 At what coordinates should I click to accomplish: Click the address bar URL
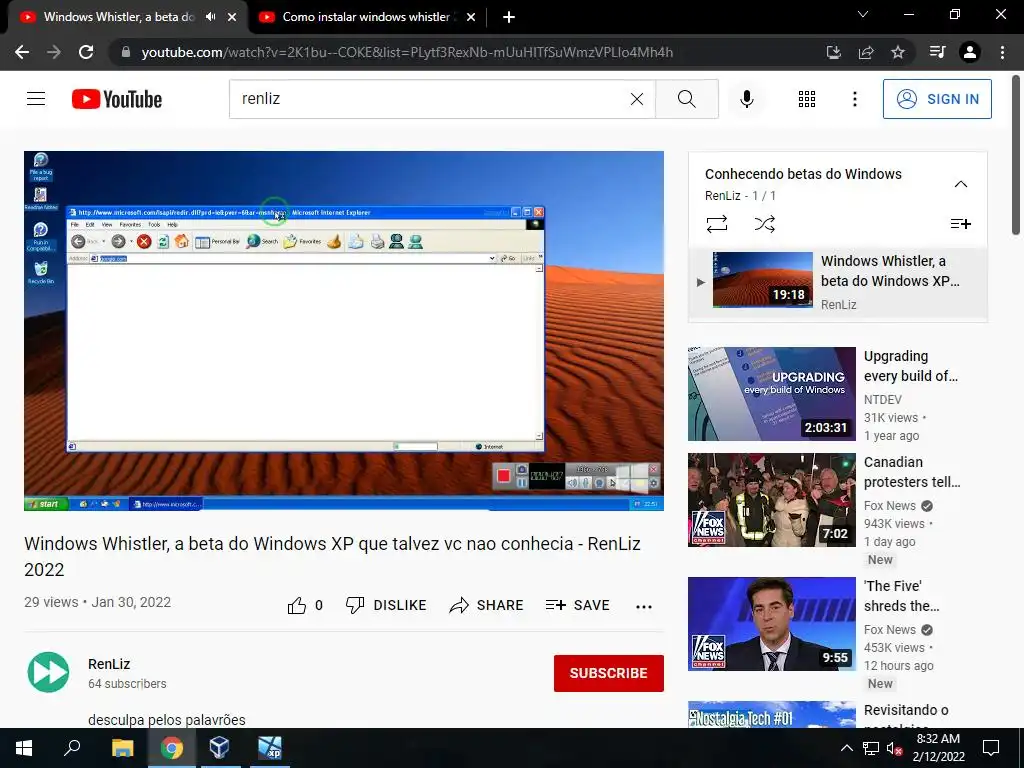pos(407,52)
